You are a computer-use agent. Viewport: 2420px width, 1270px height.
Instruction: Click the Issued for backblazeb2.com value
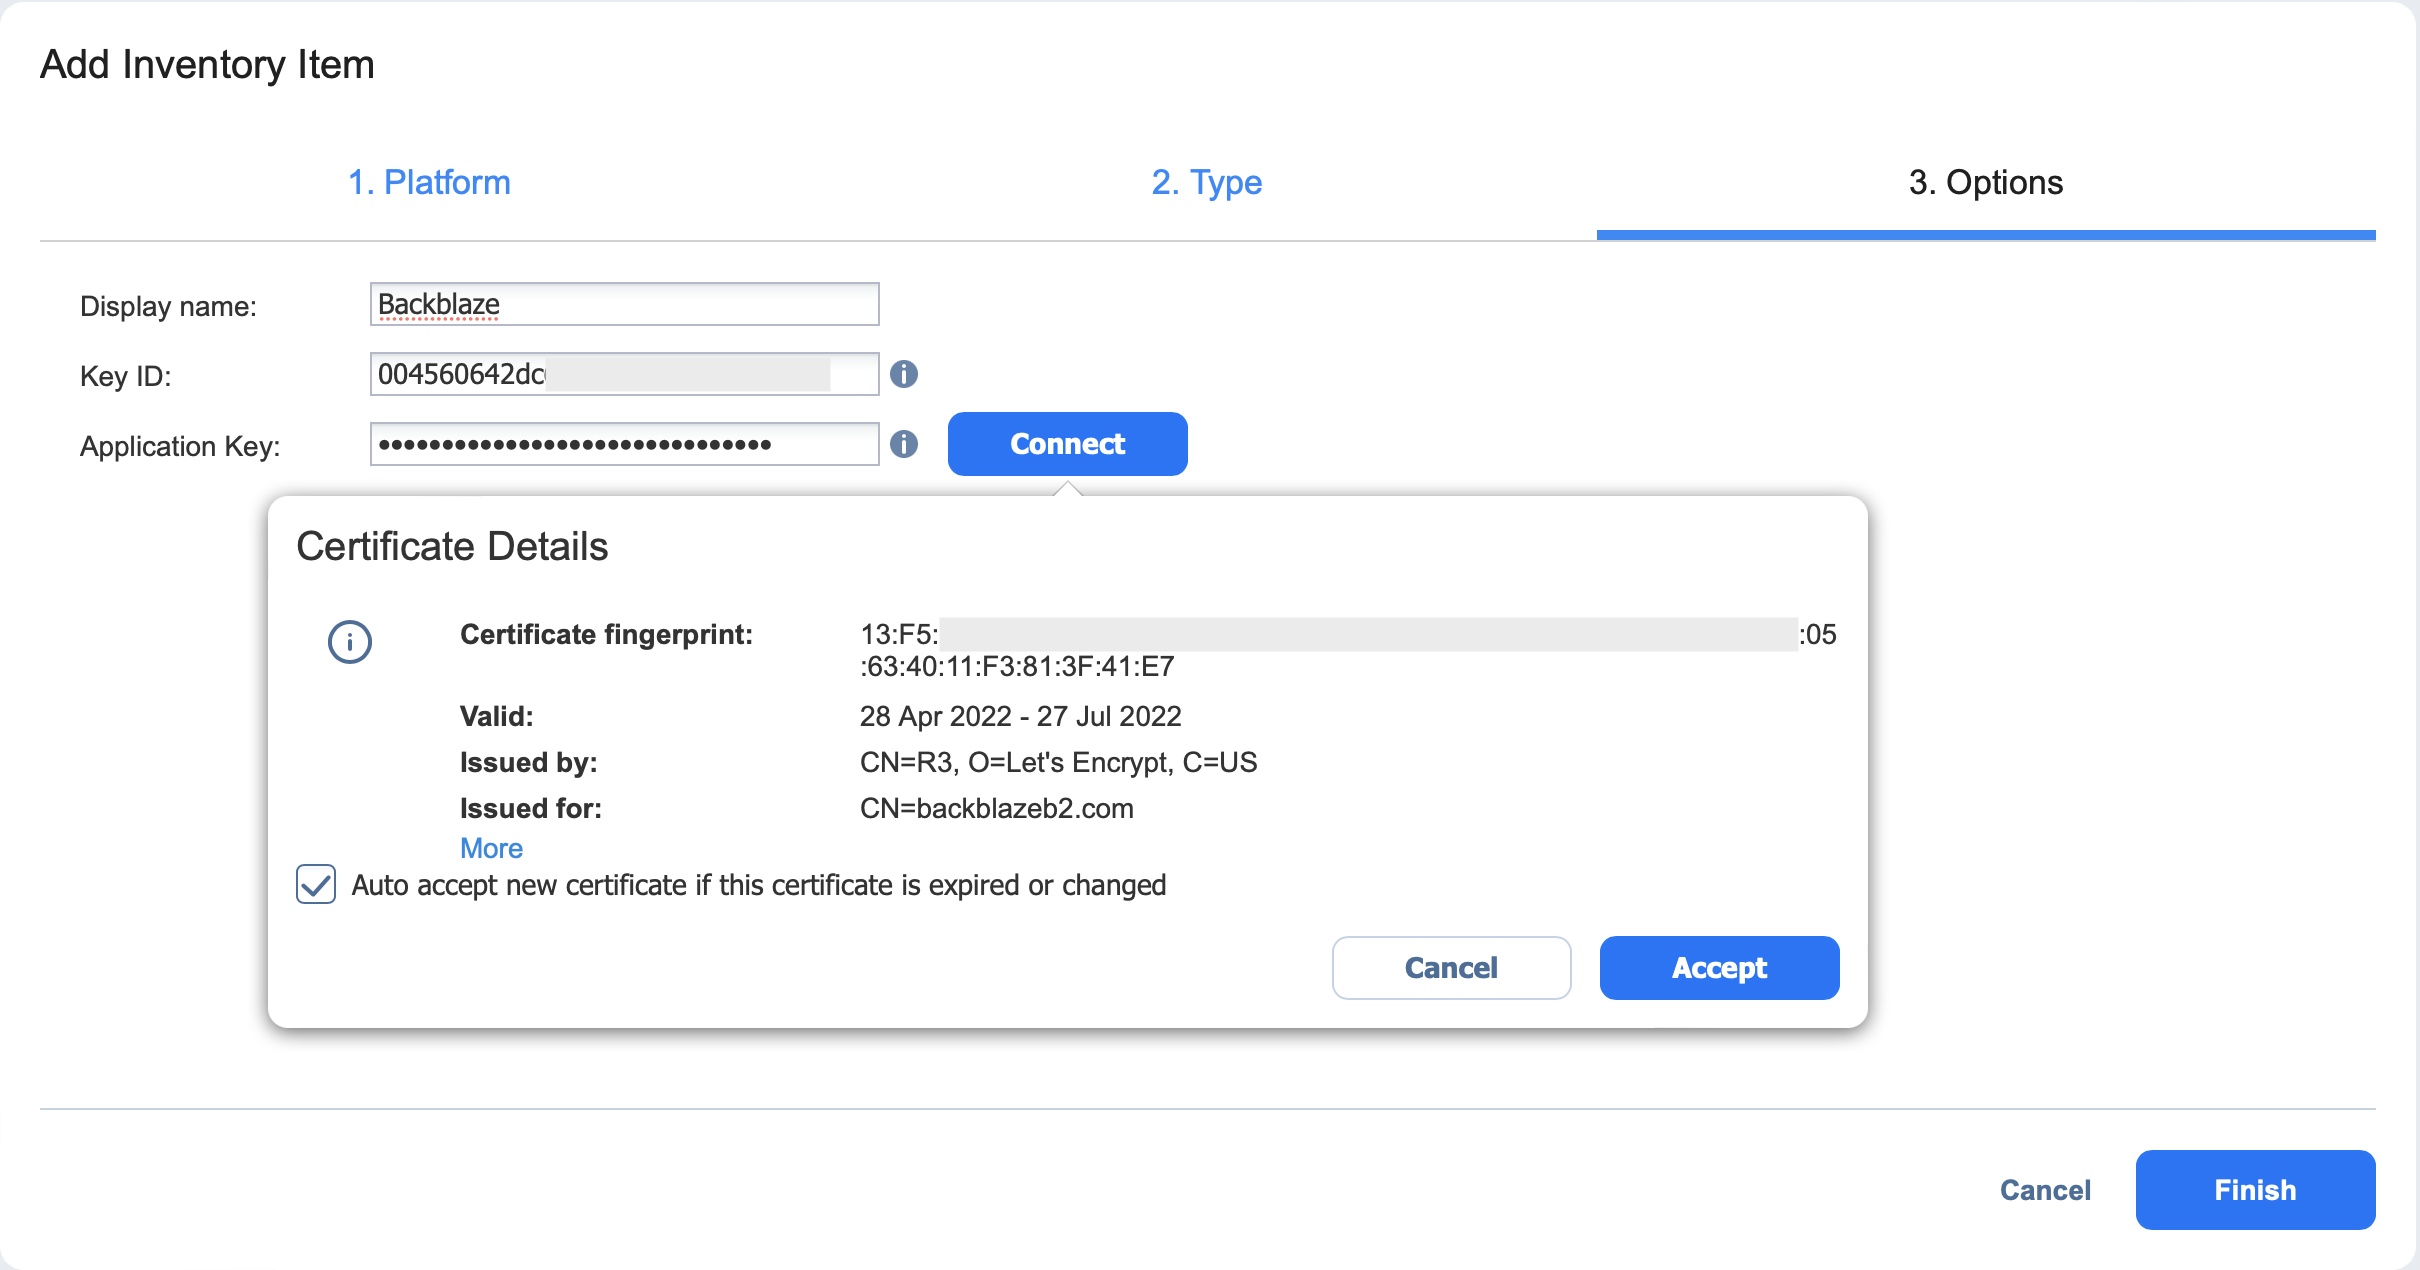996,808
